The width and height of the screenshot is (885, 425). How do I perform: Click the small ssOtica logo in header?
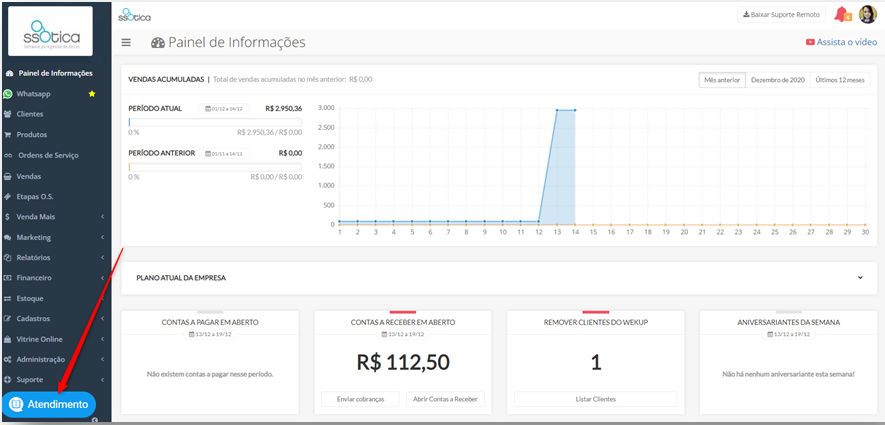(x=134, y=15)
